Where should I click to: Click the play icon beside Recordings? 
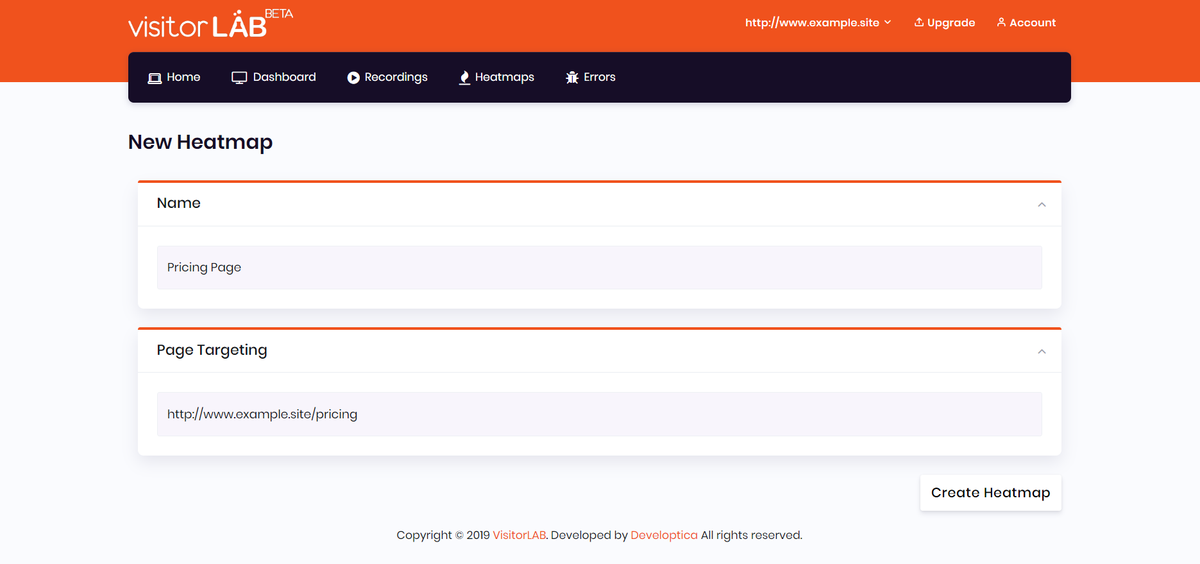point(353,77)
